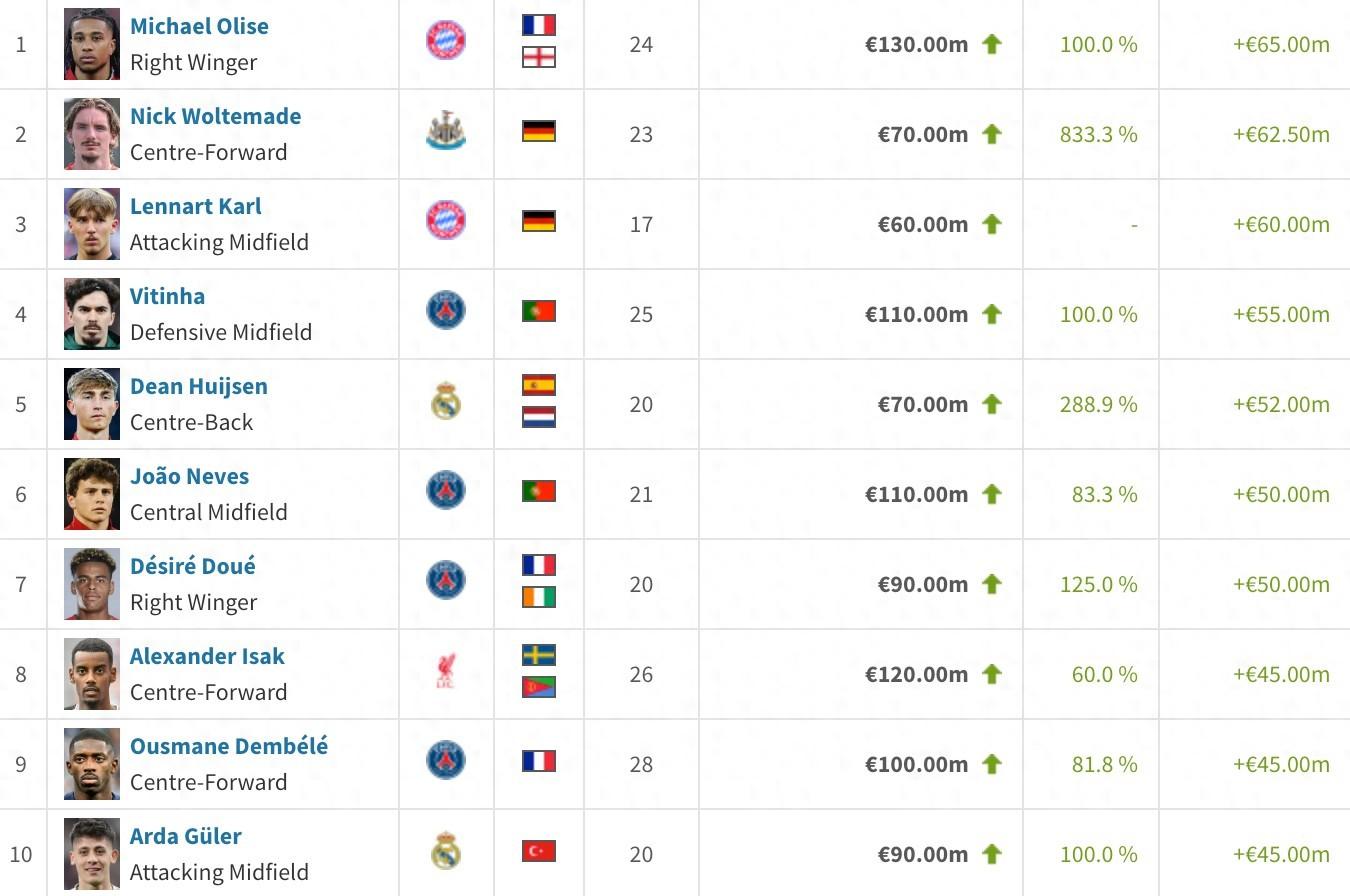Click the PSG crest in Ousmane Dembélé's row
Screen dimensions: 1350x896
coord(446,761)
